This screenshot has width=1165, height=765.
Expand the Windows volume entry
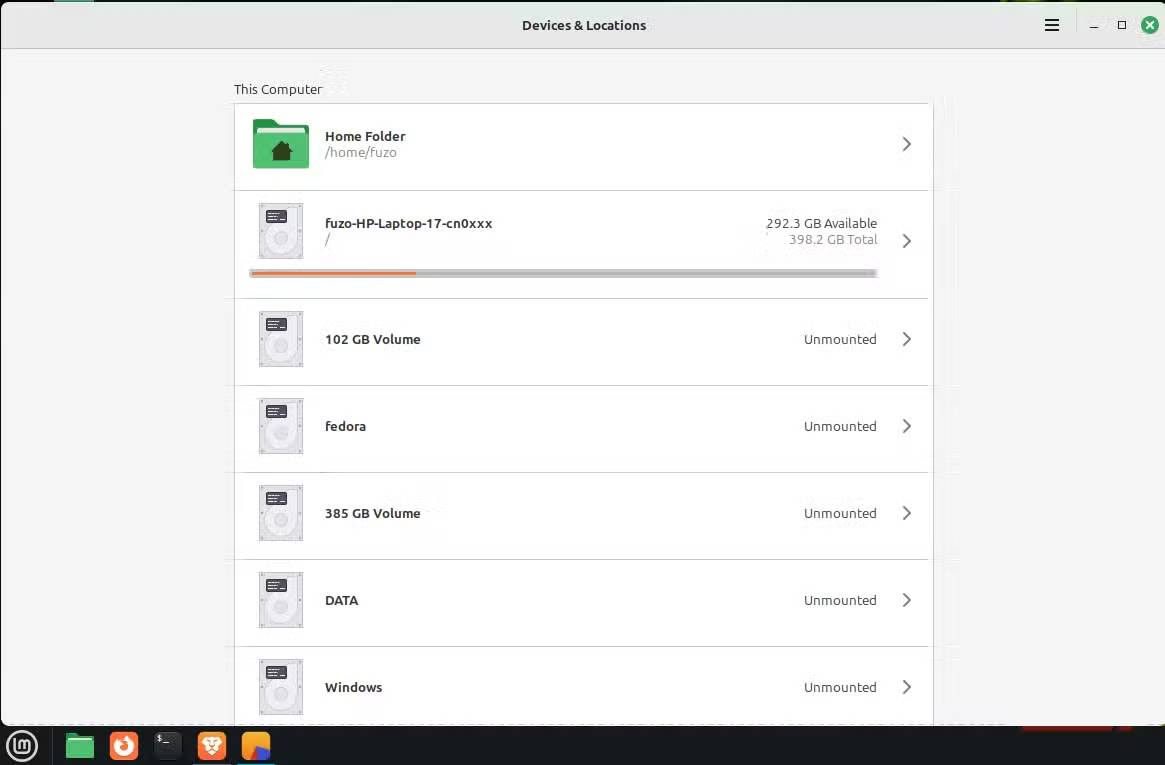click(x=907, y=687)
